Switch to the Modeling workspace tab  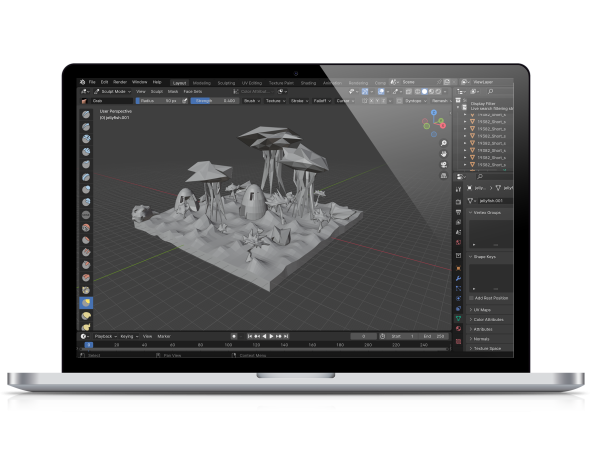pos(202,83)
